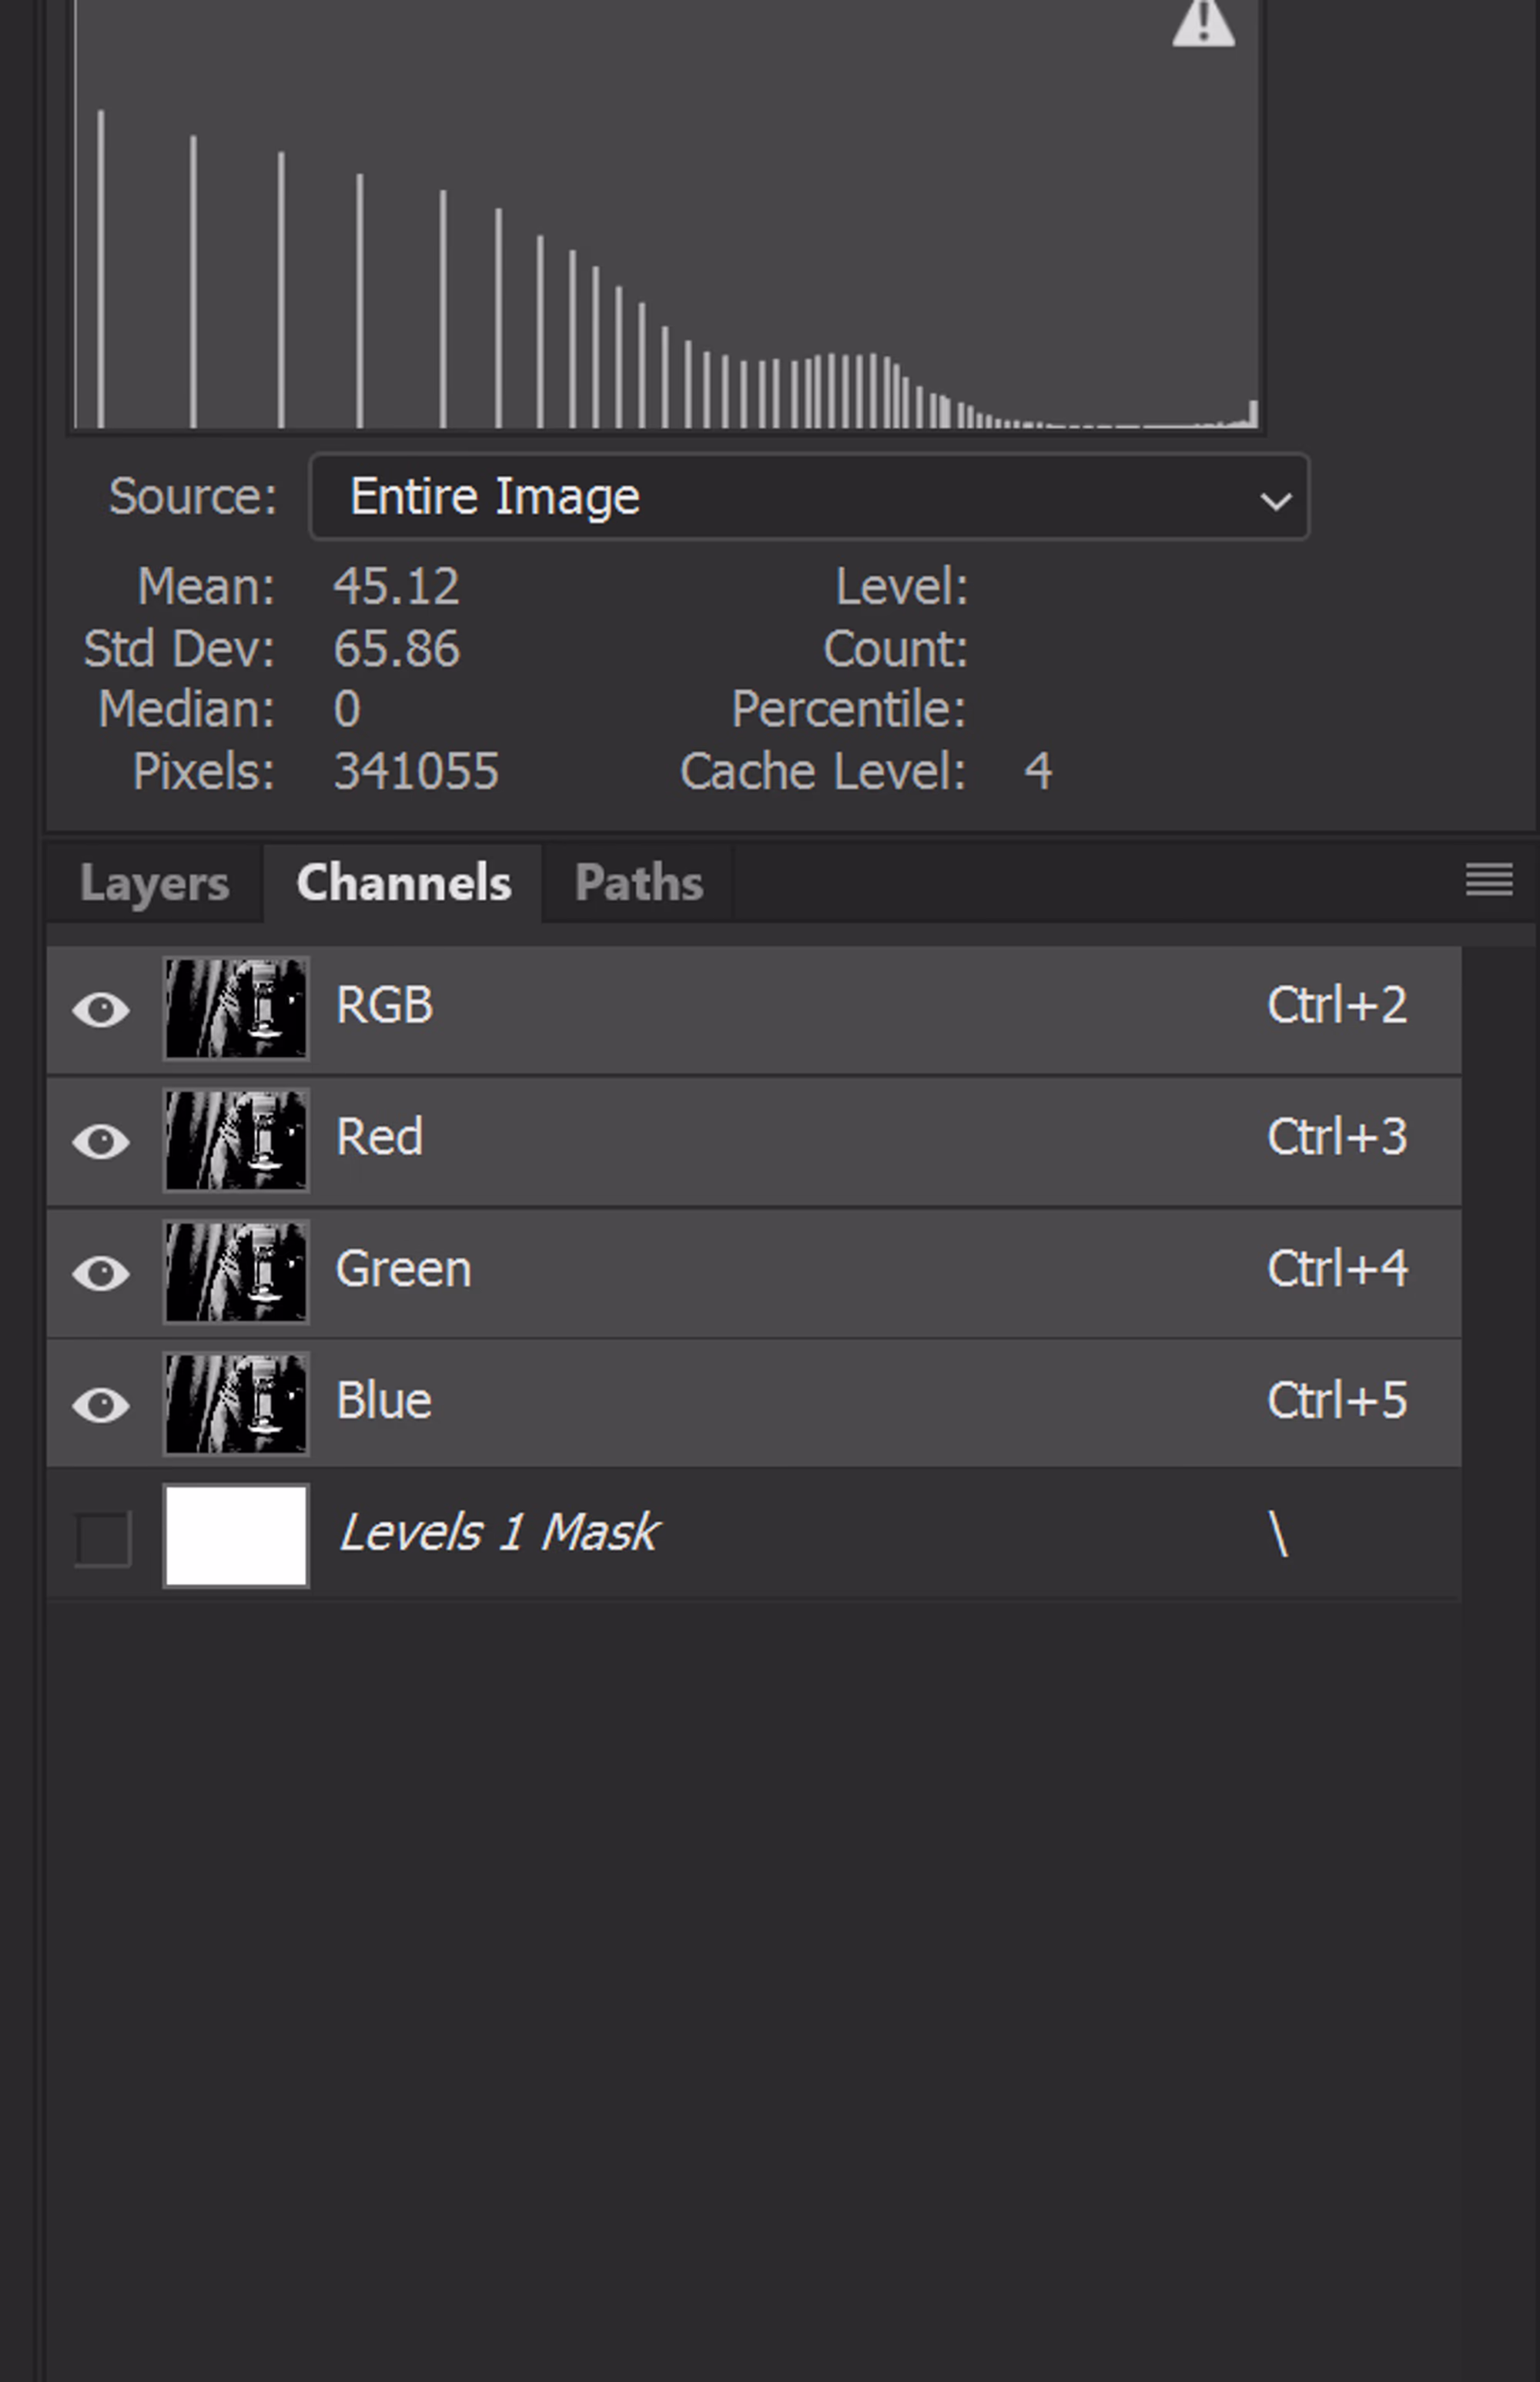
Task: Click the Blue channel thumbnail
Action: tap(236, 1404)
